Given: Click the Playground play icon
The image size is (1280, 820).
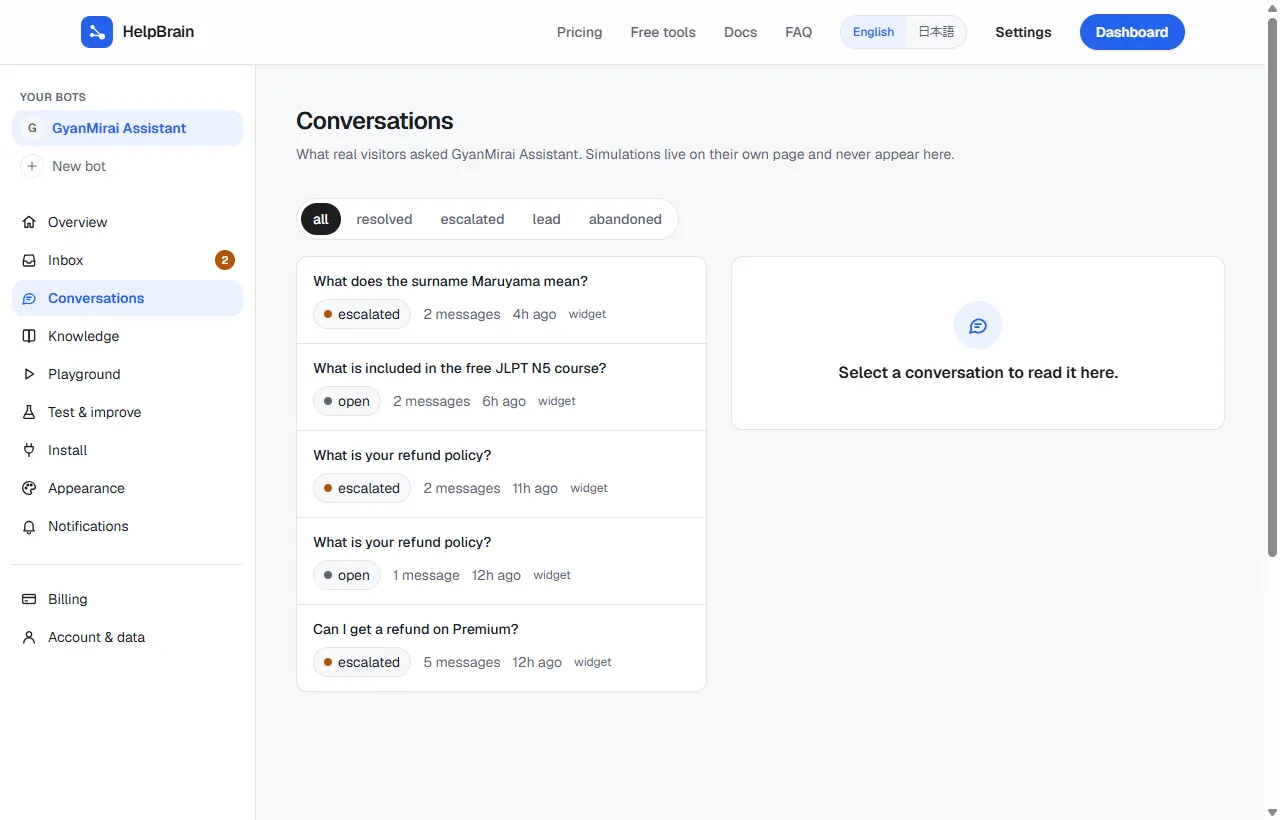Looking at the screenshot, I should tap(29, 374).
